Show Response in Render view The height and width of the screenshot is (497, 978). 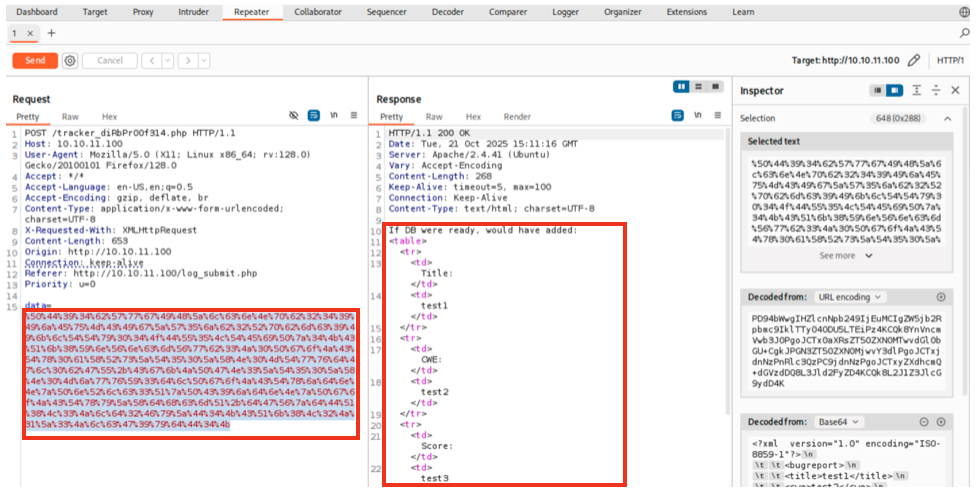click(517, 117)
